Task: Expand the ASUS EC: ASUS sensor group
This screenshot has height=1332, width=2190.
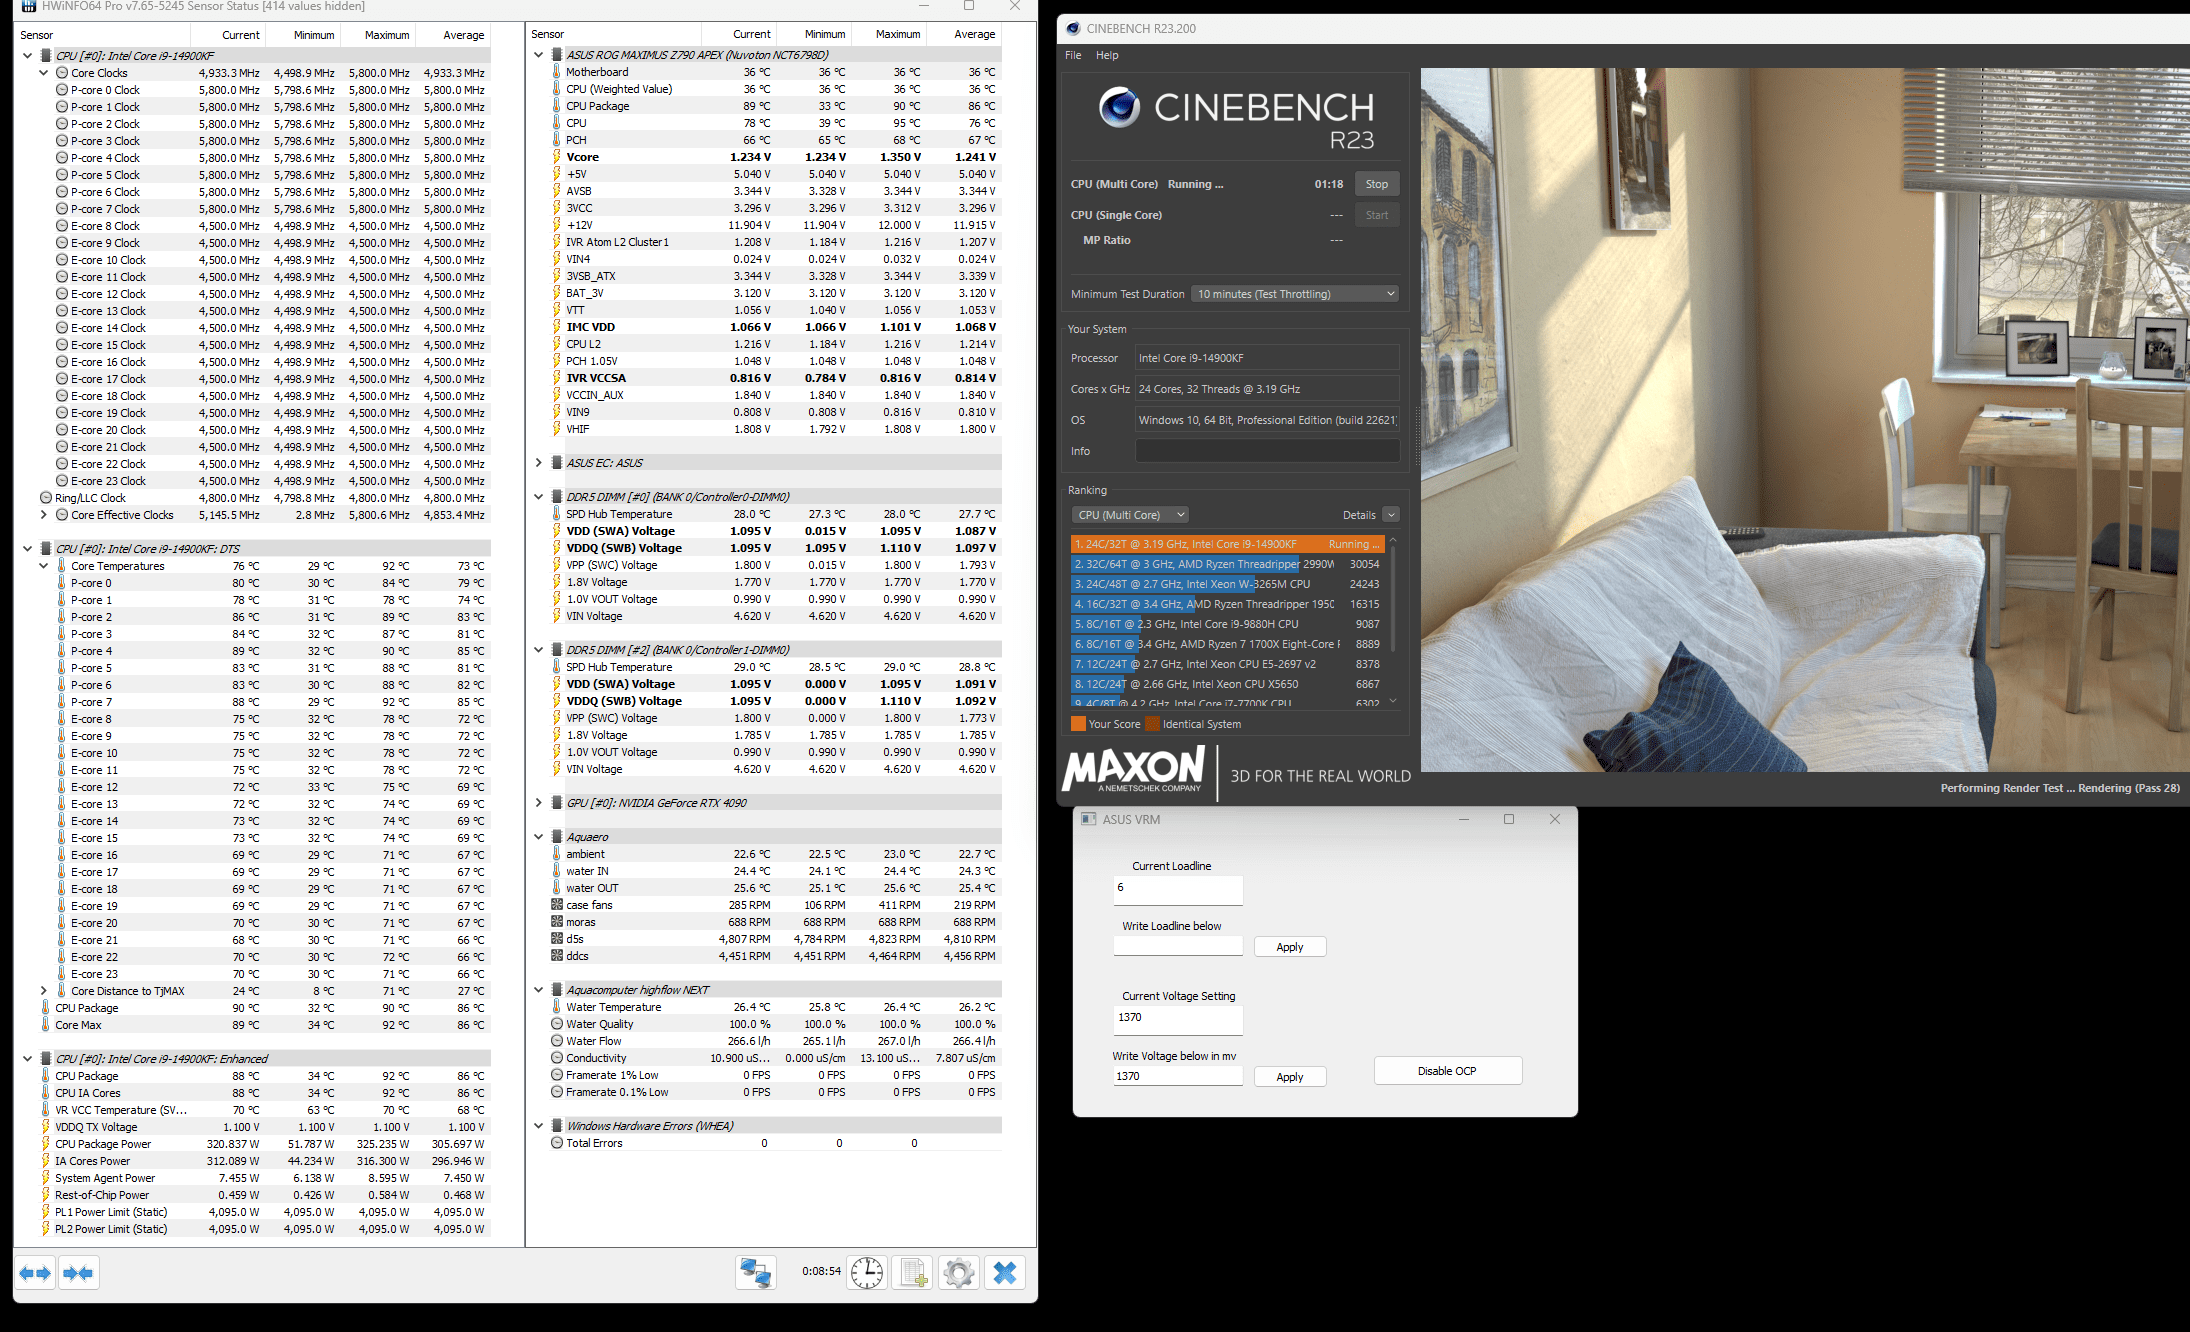Action: (x=539, y=463)
